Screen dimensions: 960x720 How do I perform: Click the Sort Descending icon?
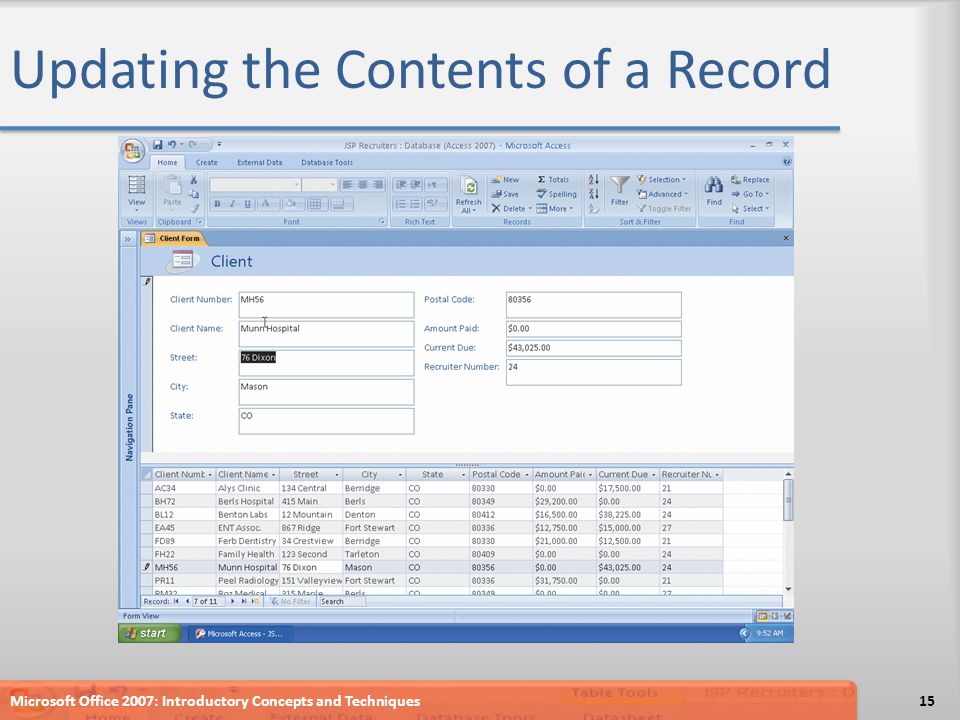click(x=593, y=194)
